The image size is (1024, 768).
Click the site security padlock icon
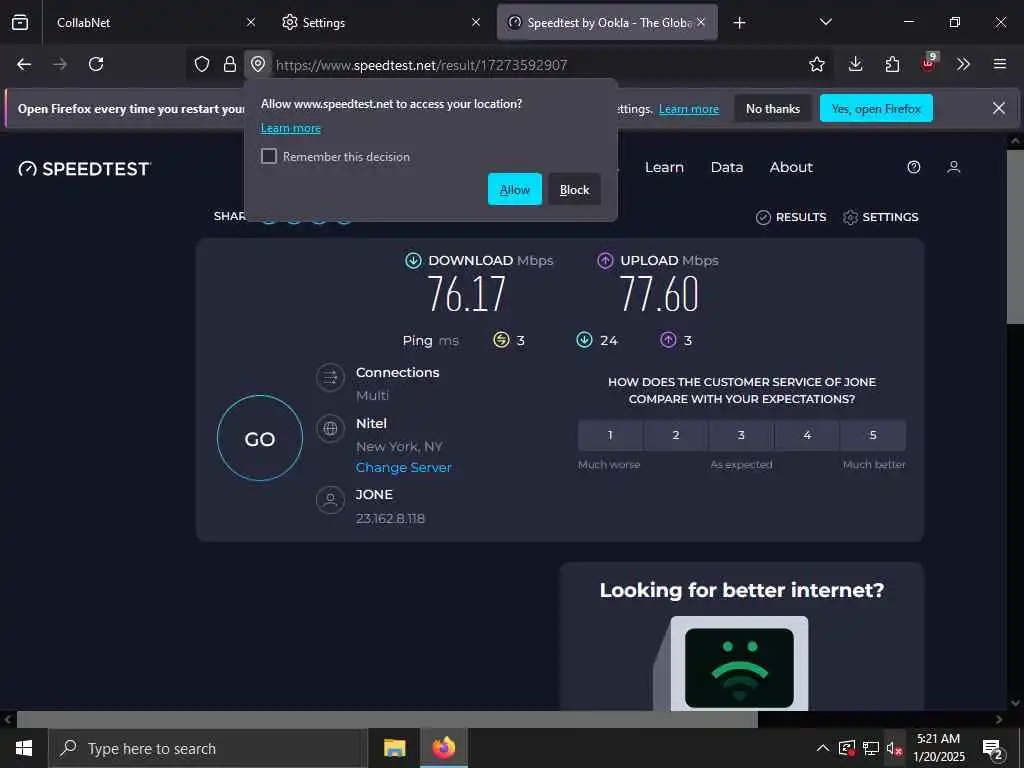coord(229,64)
